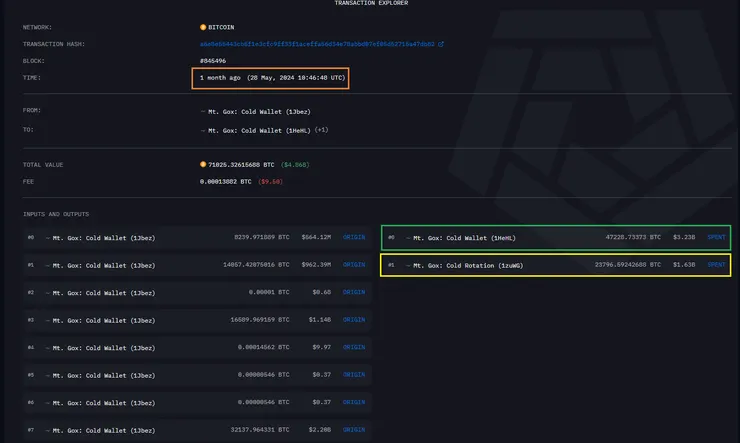Image resolution: width=740 pixels, height=443 pixels.
Task: Open input #7 Mt. Gox Cold Wallet entity
Action: (x=104, y=430)
